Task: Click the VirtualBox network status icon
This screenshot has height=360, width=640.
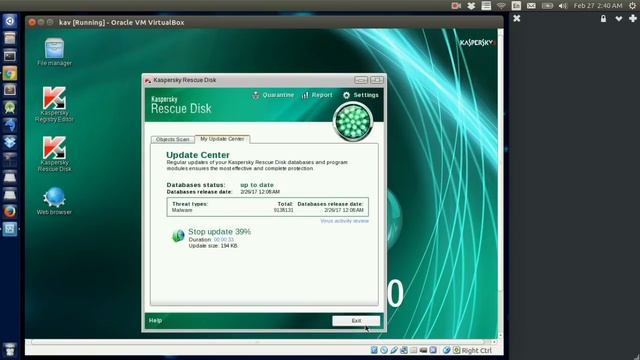Action: 404,350
